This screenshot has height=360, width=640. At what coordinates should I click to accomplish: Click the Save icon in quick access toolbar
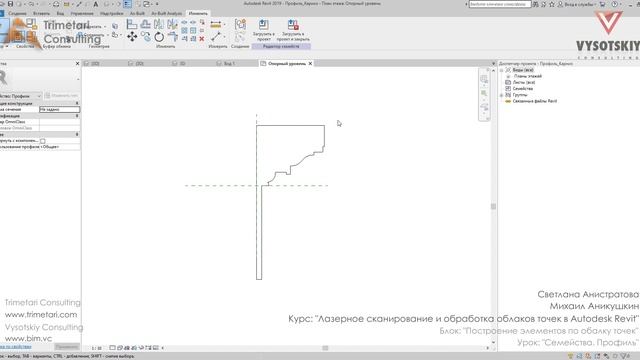click(x=10, y=4)
